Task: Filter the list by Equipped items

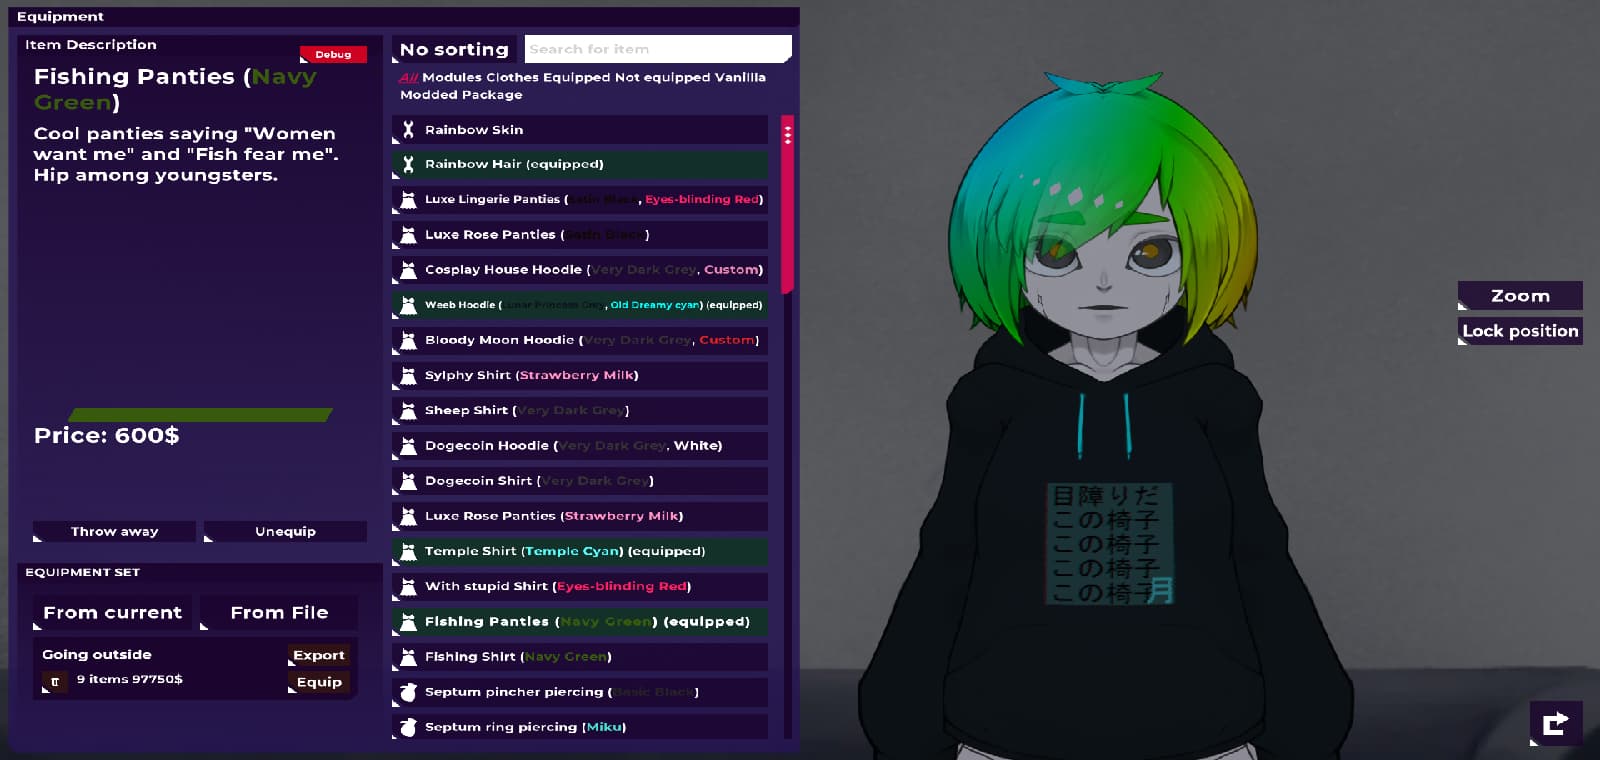Action: pos(577,77)
